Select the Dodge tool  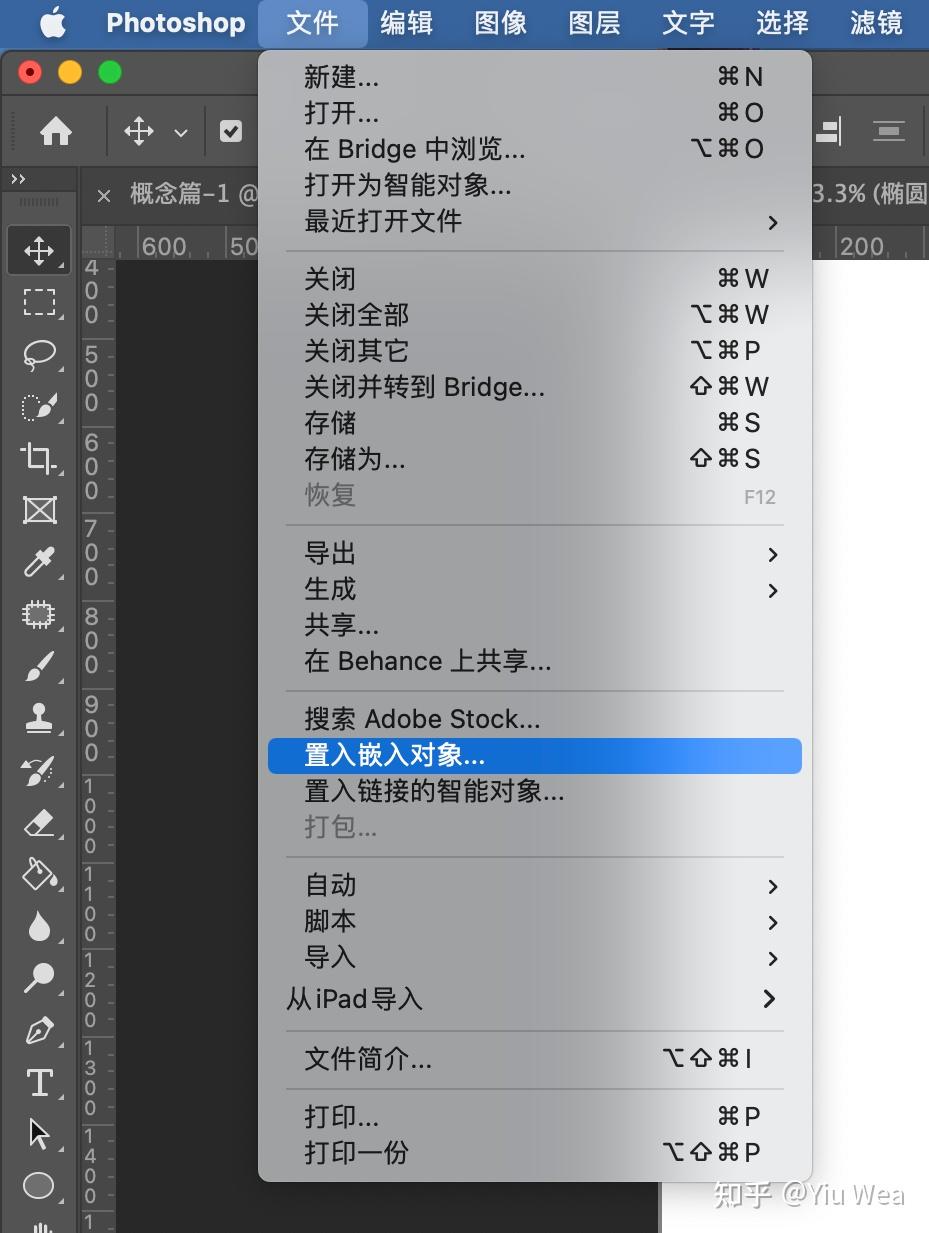click(x=39, y=978)
